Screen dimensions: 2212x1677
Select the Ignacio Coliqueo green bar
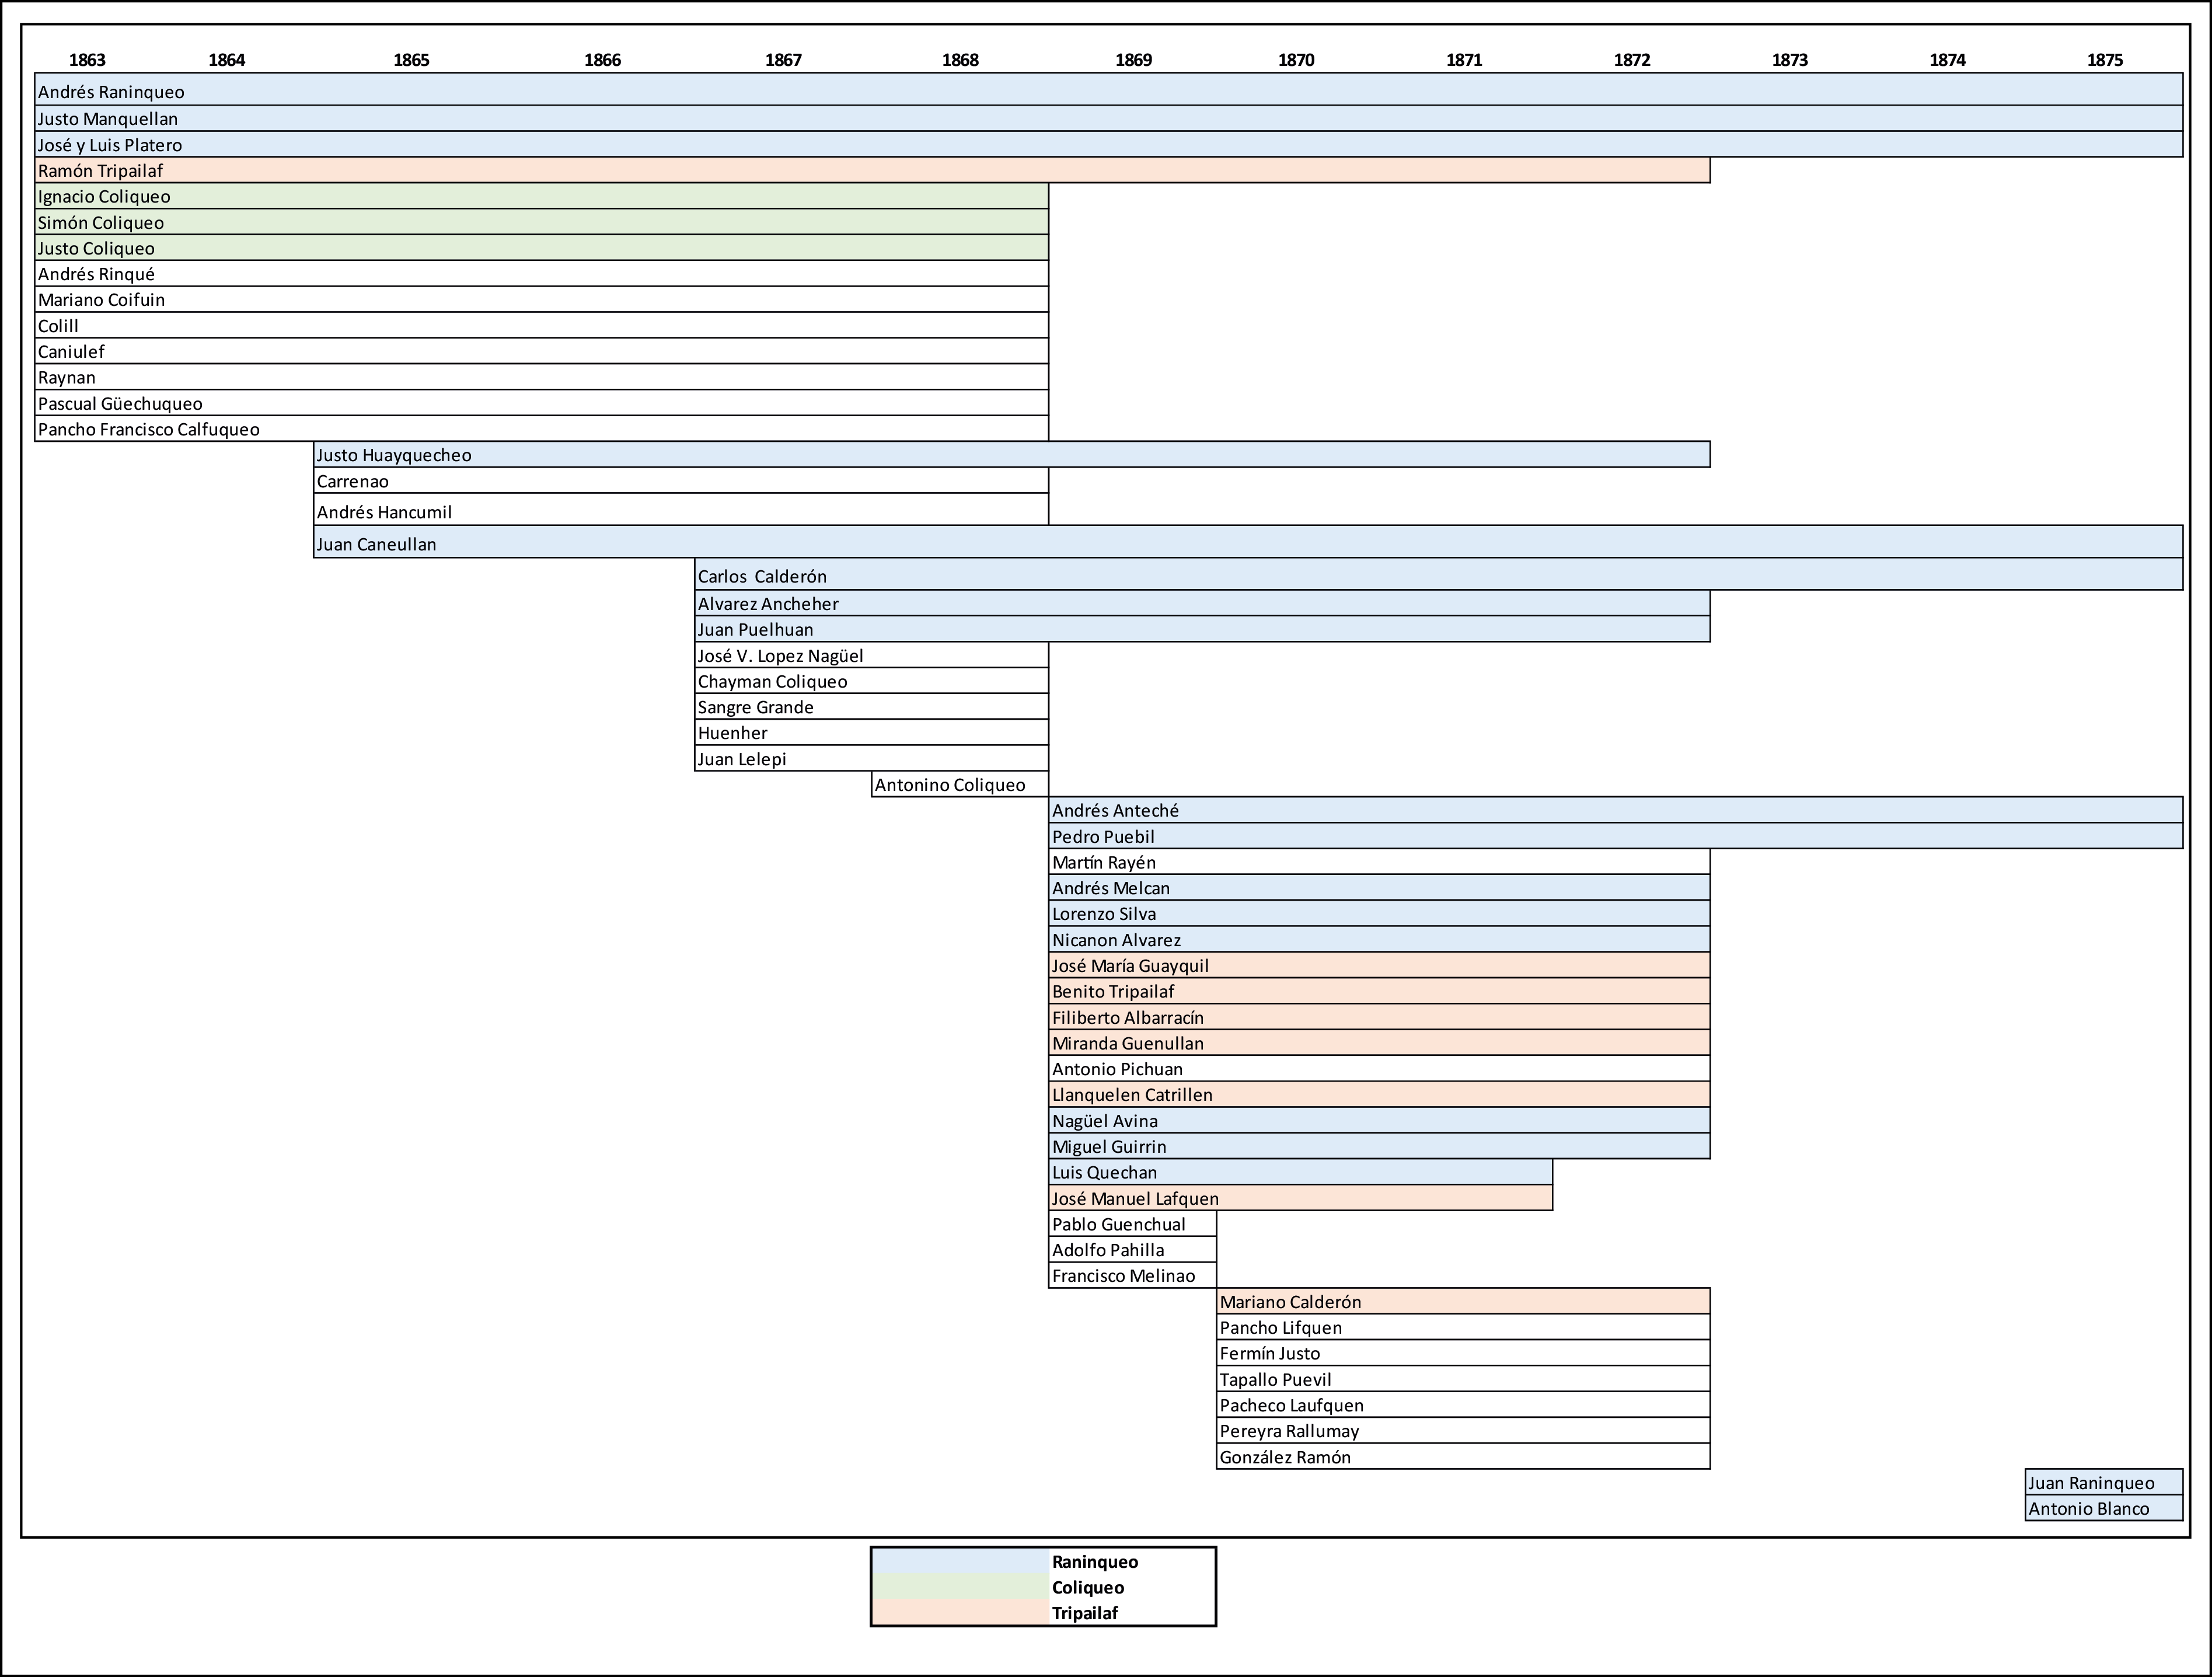tap(541, 196)
